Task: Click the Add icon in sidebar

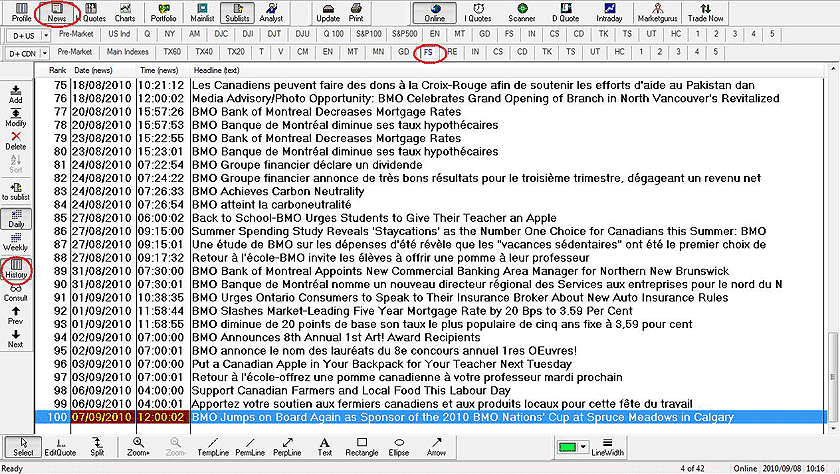Action: coord(16,94)
